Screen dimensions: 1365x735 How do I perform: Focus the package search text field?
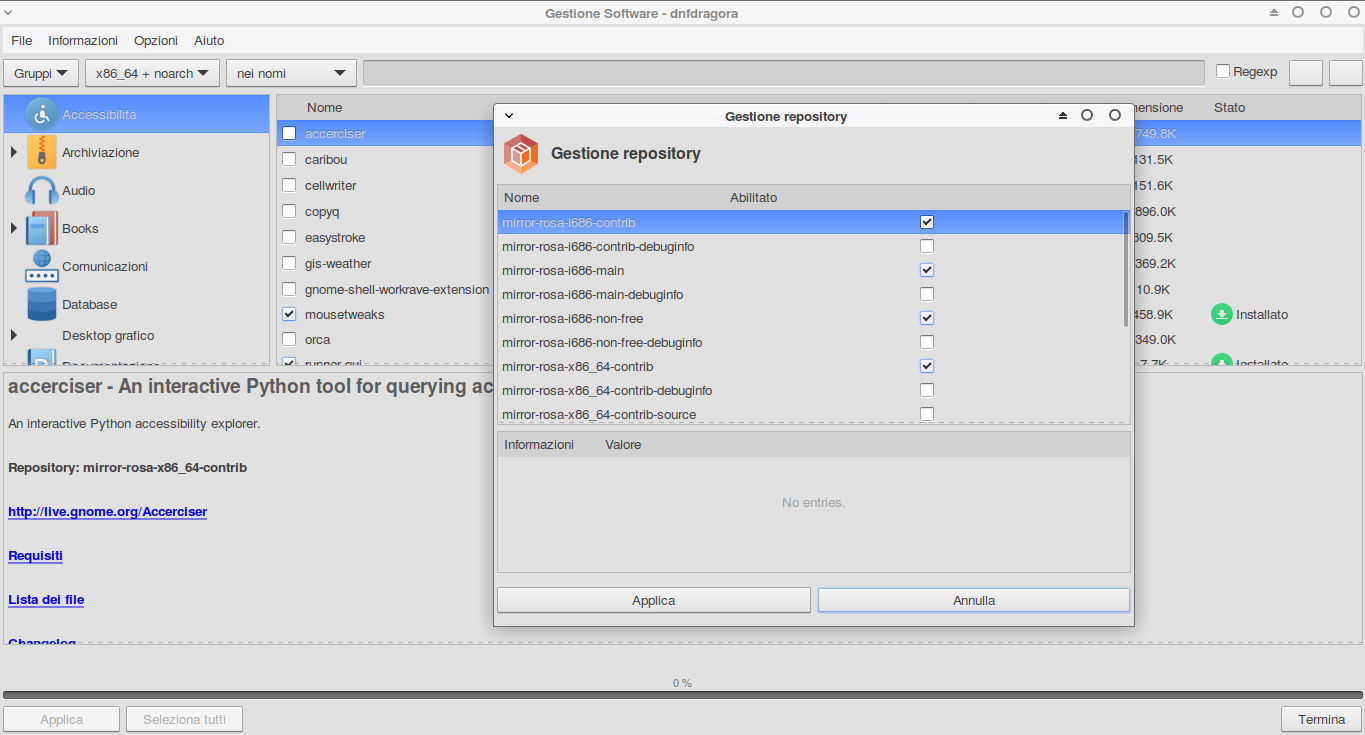click(784, 73)
